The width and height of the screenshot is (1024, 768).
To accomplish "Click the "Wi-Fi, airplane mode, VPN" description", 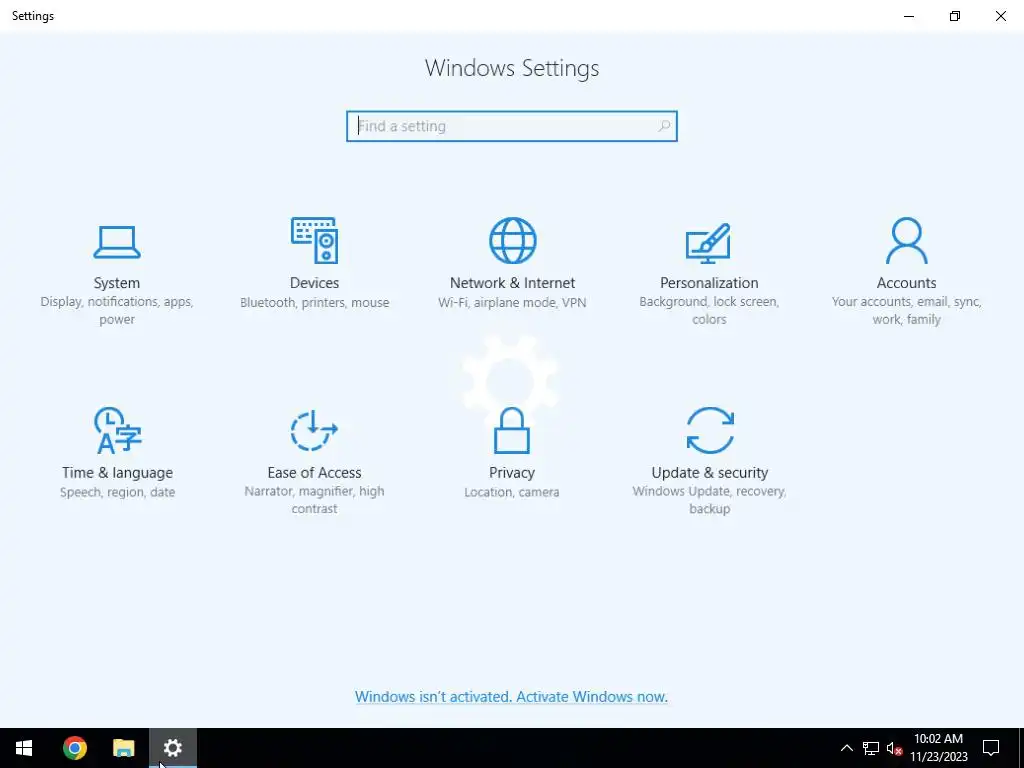I will [x=512, y=302].
